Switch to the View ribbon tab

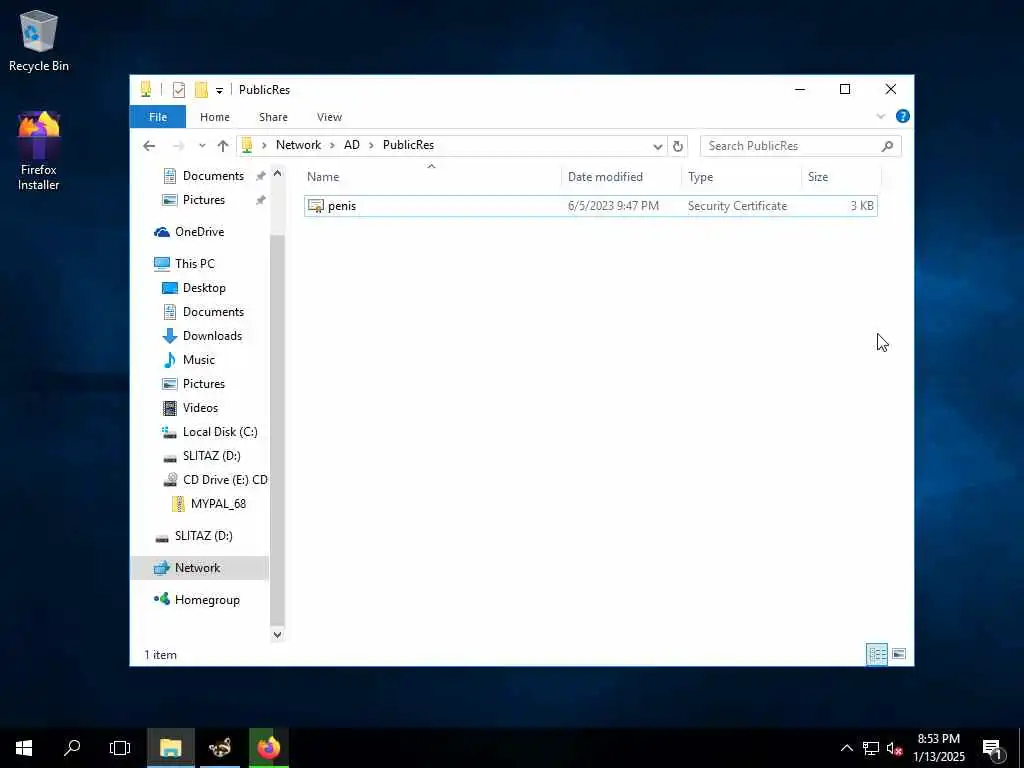click(329, 117)
